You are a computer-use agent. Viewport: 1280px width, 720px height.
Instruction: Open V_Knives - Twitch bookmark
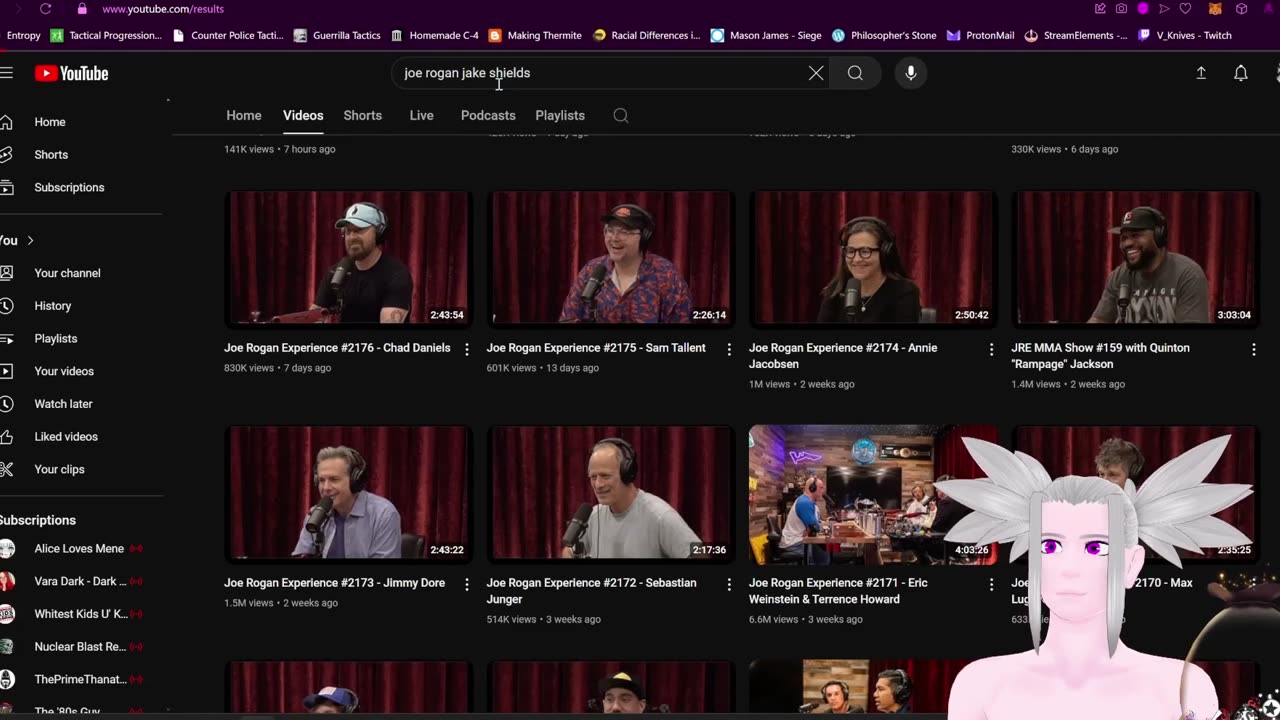coord(1185,35)
